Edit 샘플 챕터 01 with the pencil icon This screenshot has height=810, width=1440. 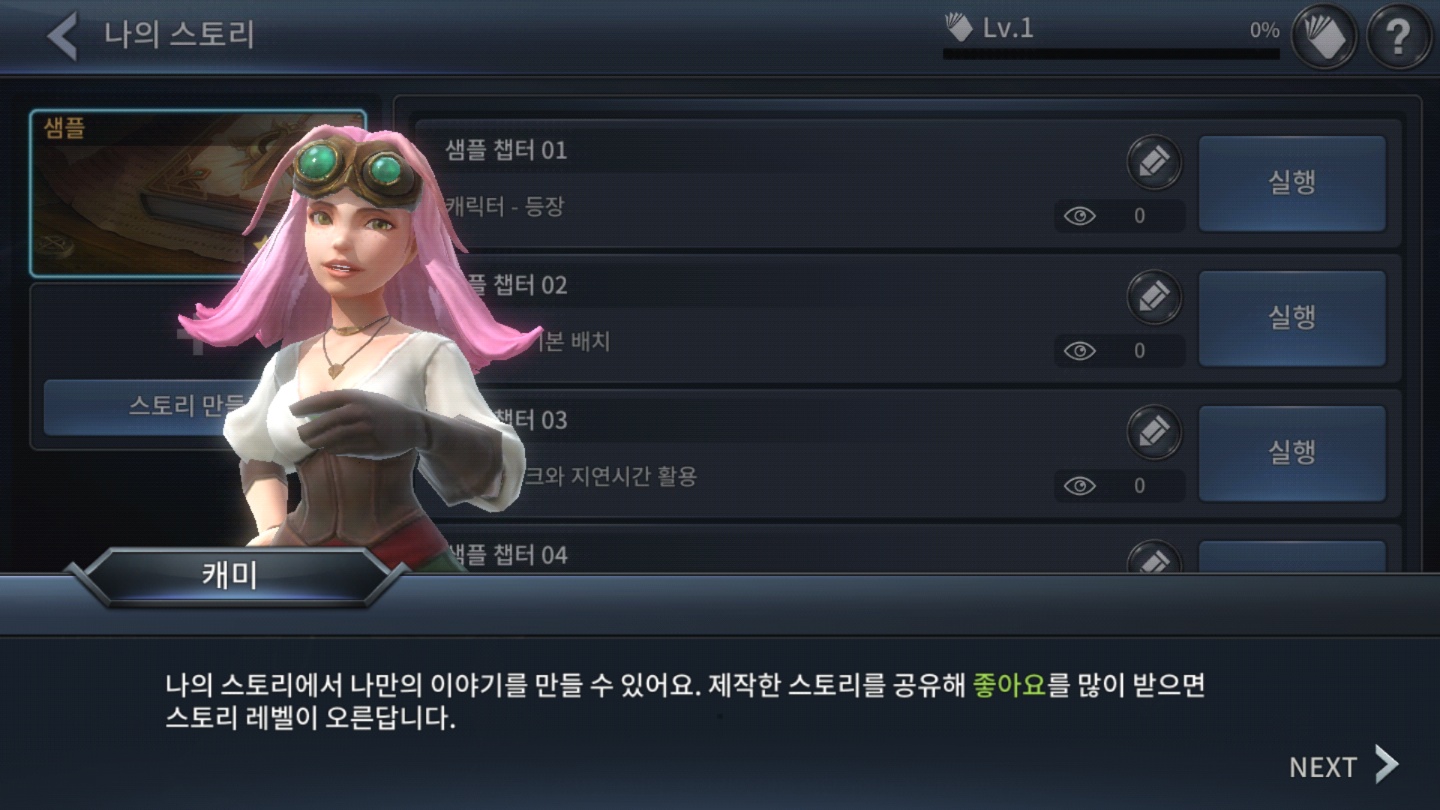pos(1154,162)
